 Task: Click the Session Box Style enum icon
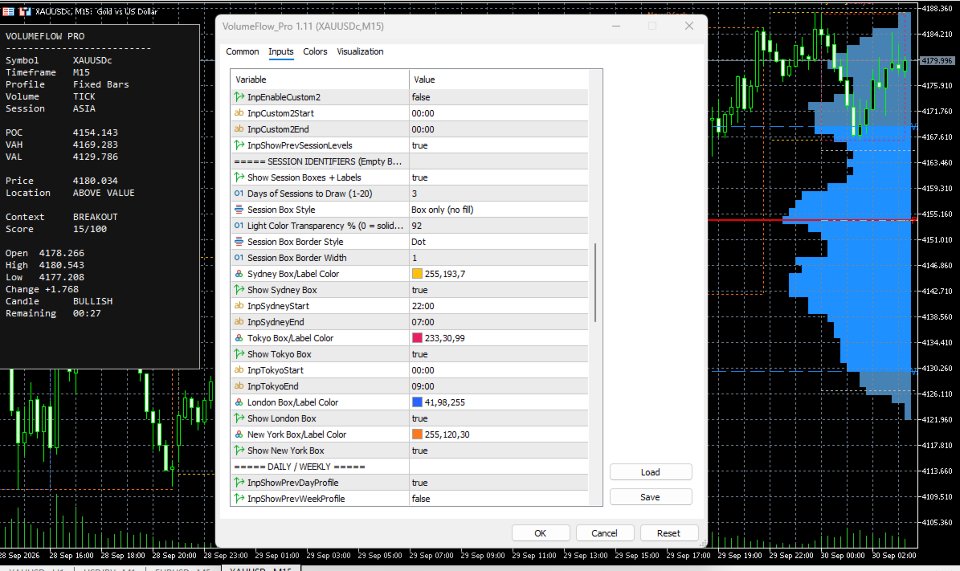click(239, 209)
